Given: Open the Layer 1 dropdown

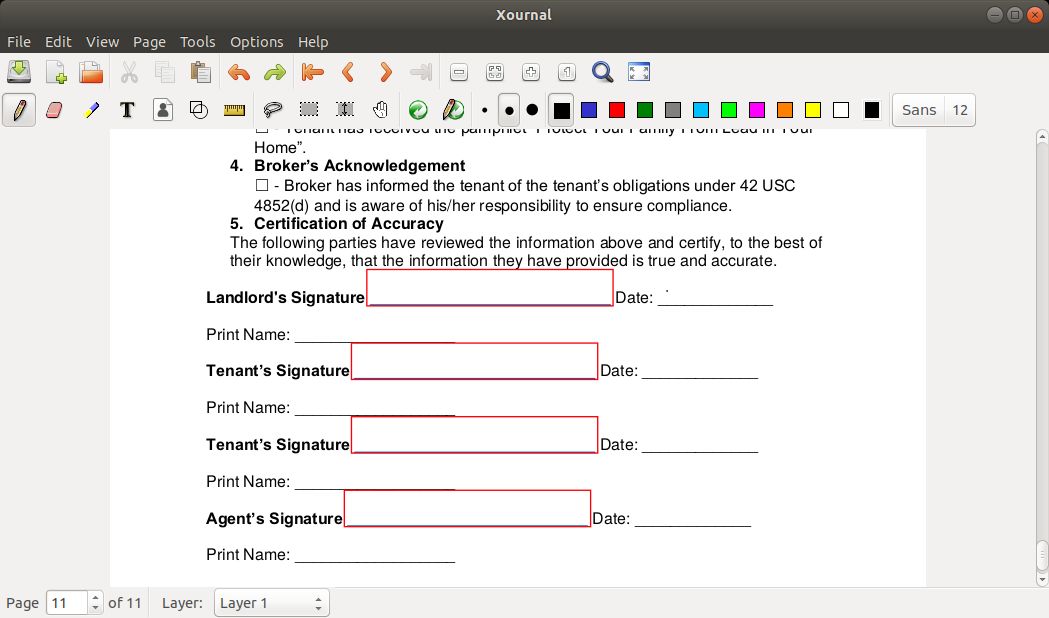Looking at the screenshot, I should coord(271,603).
